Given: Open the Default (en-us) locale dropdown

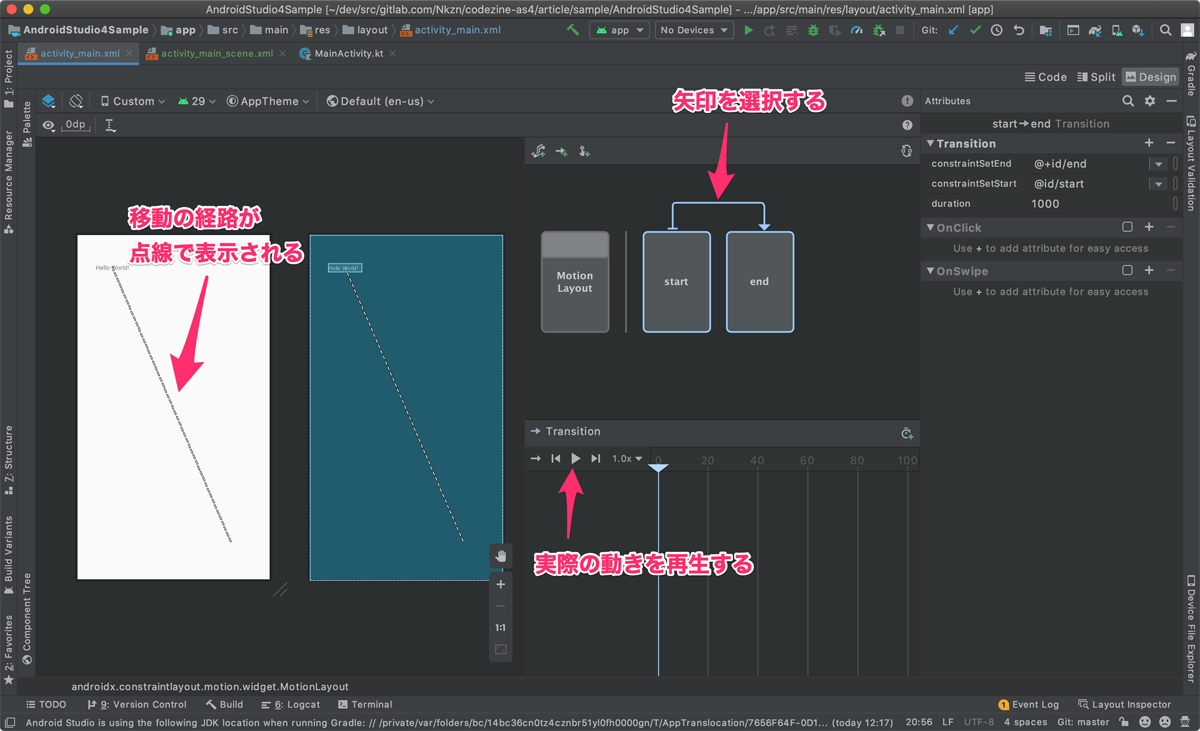Looking at the screenshot, I should tap(381, 101).
